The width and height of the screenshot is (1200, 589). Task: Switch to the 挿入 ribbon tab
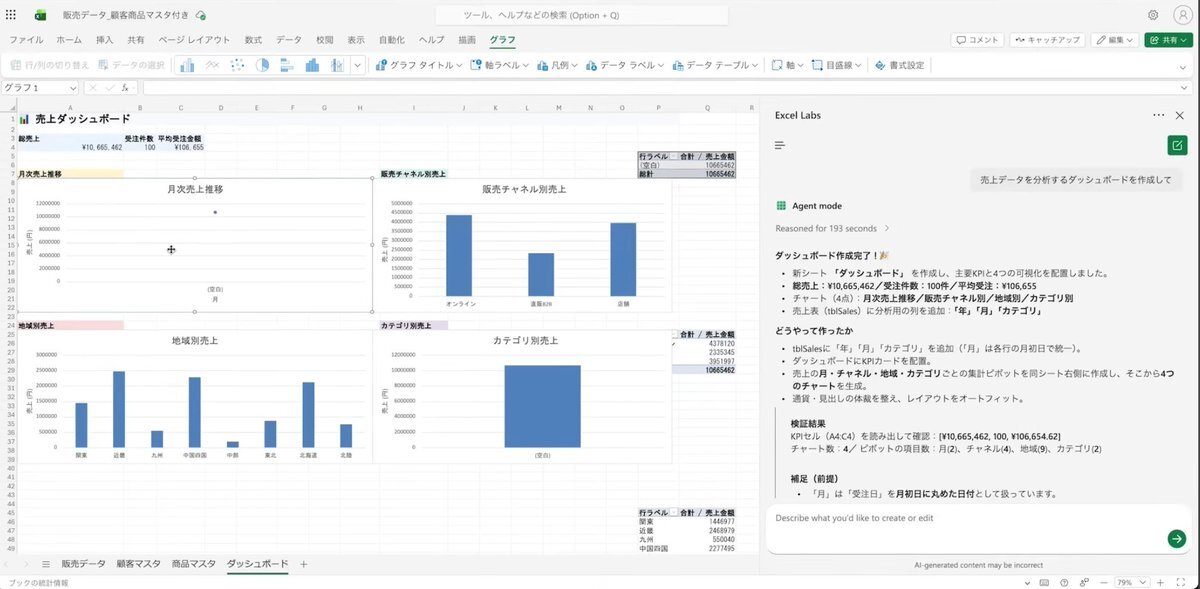(x=104, y=40)
